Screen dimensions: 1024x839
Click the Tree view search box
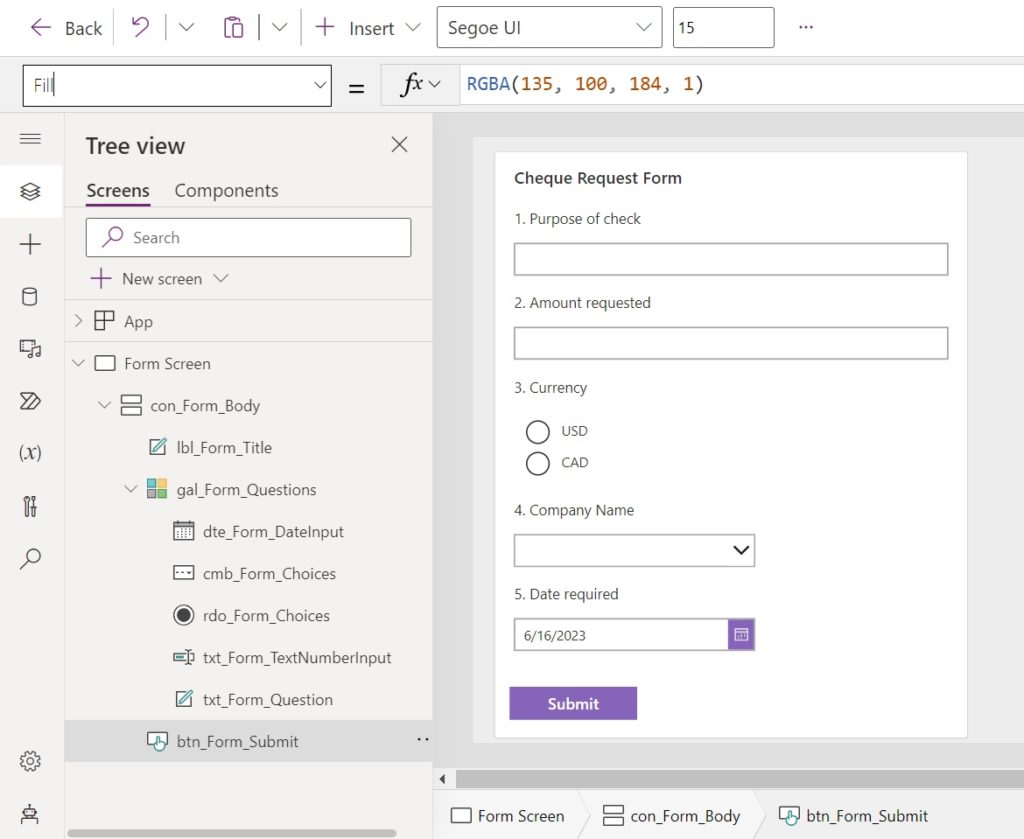click(x=248, y=237)
